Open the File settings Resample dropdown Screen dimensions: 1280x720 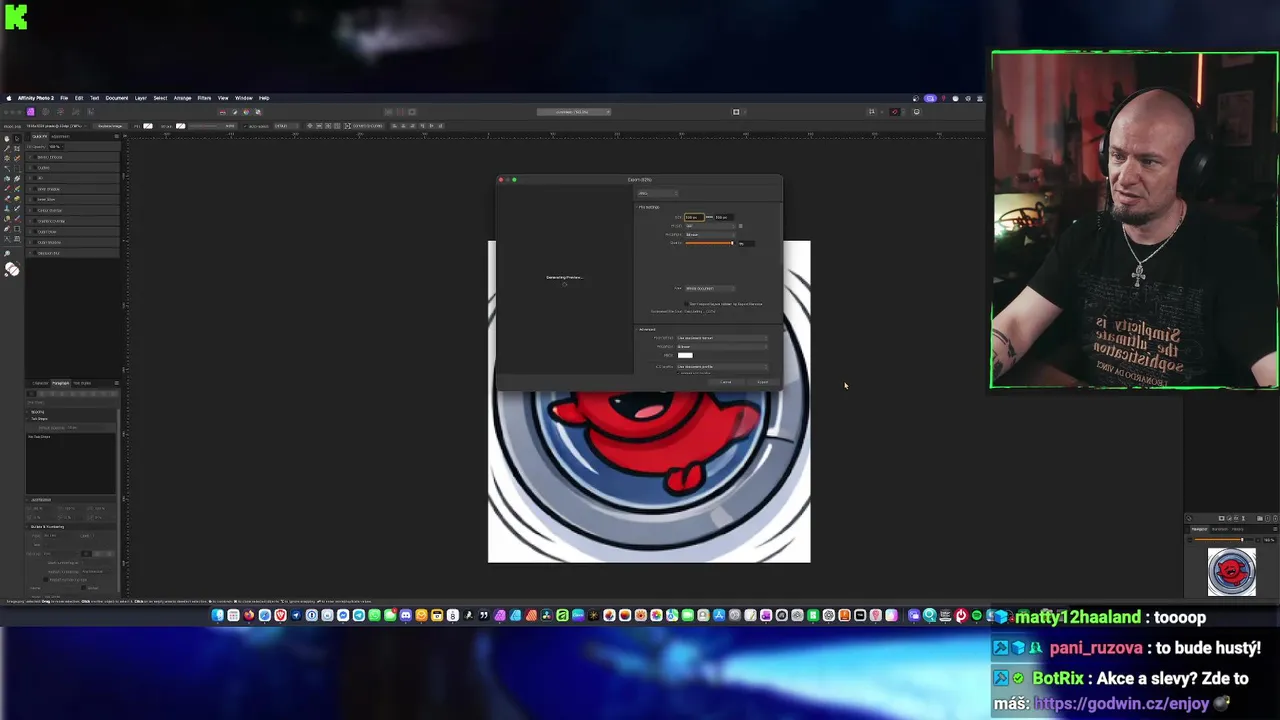pyautogui.click(x=710, y=234)
